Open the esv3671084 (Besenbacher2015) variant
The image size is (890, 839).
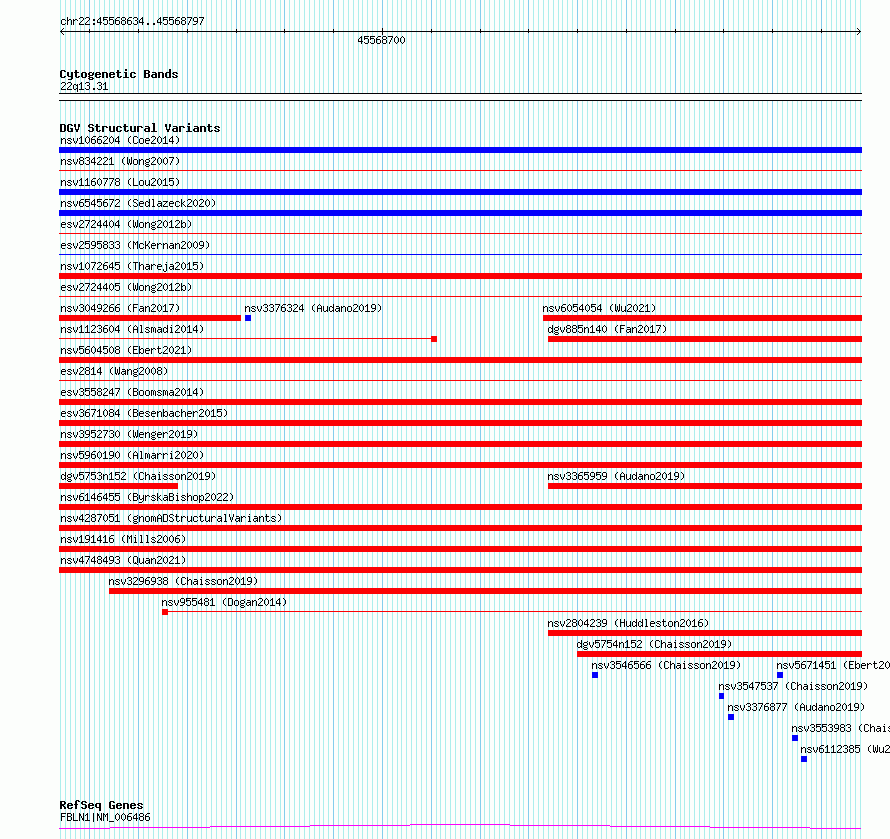pyautogui.click(x=144, y=413)
